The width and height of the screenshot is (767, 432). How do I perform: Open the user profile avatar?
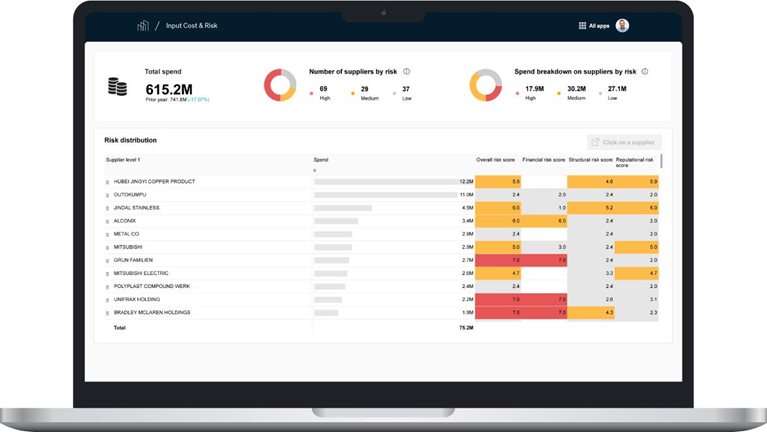(622, 25)
